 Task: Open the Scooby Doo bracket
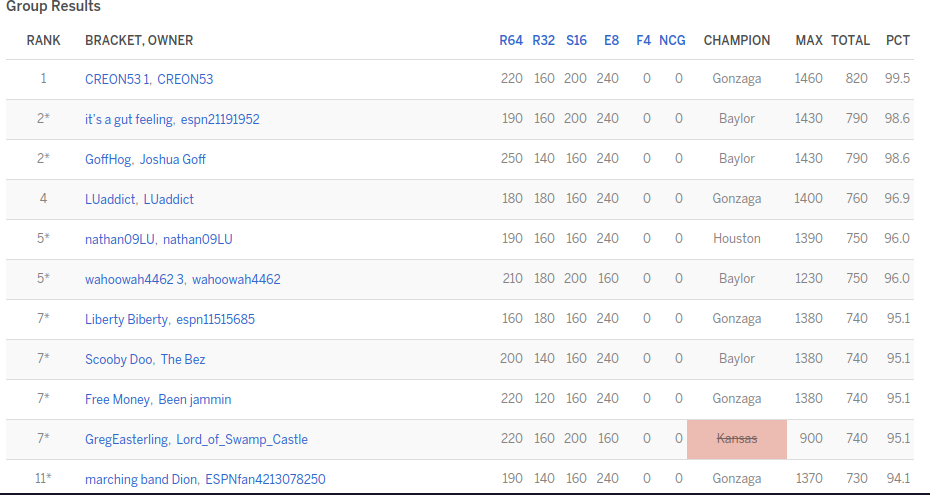(x=118, y=359)
